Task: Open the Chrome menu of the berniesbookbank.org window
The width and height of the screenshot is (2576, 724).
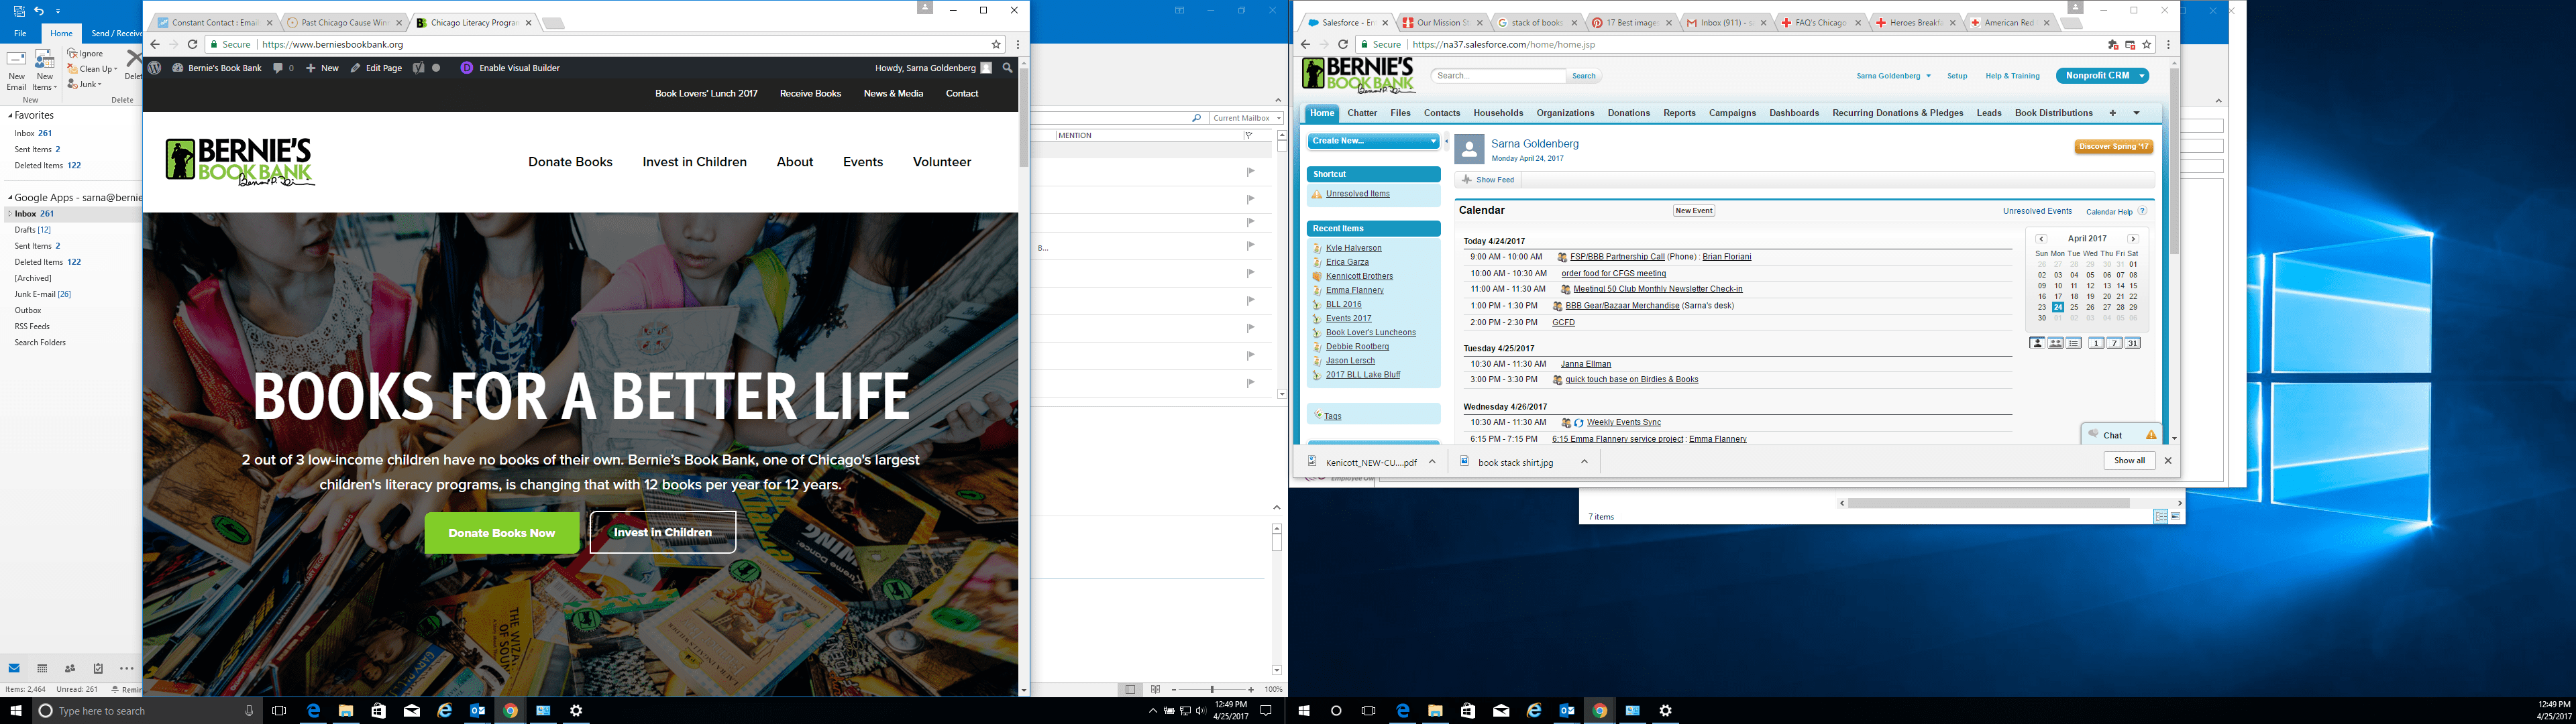Action: point(1018,44)
